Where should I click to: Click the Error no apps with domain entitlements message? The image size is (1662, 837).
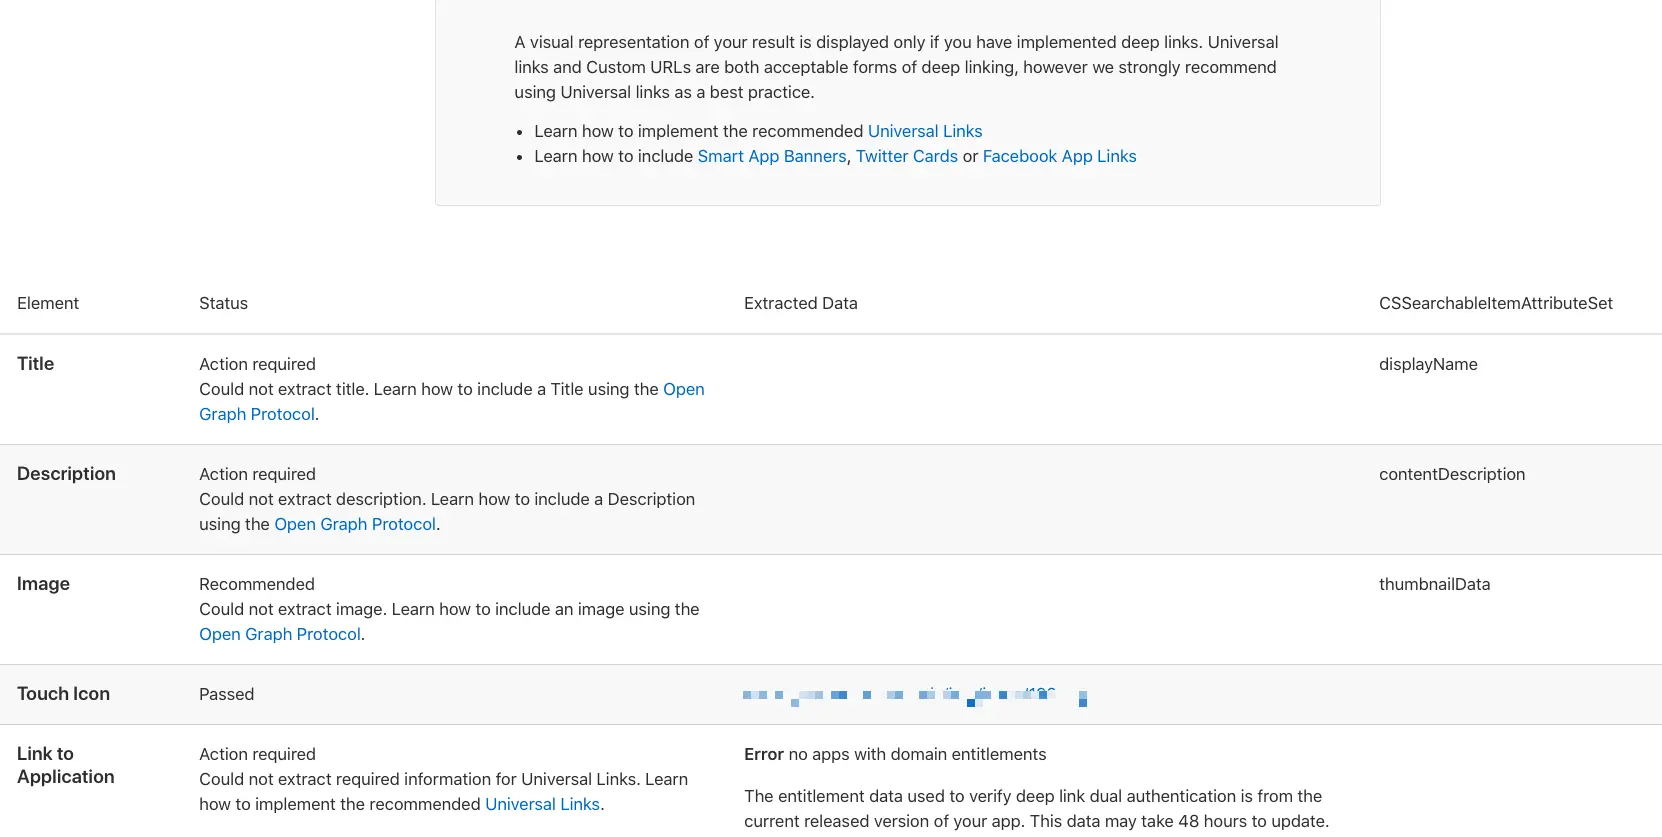click(894, 754)
